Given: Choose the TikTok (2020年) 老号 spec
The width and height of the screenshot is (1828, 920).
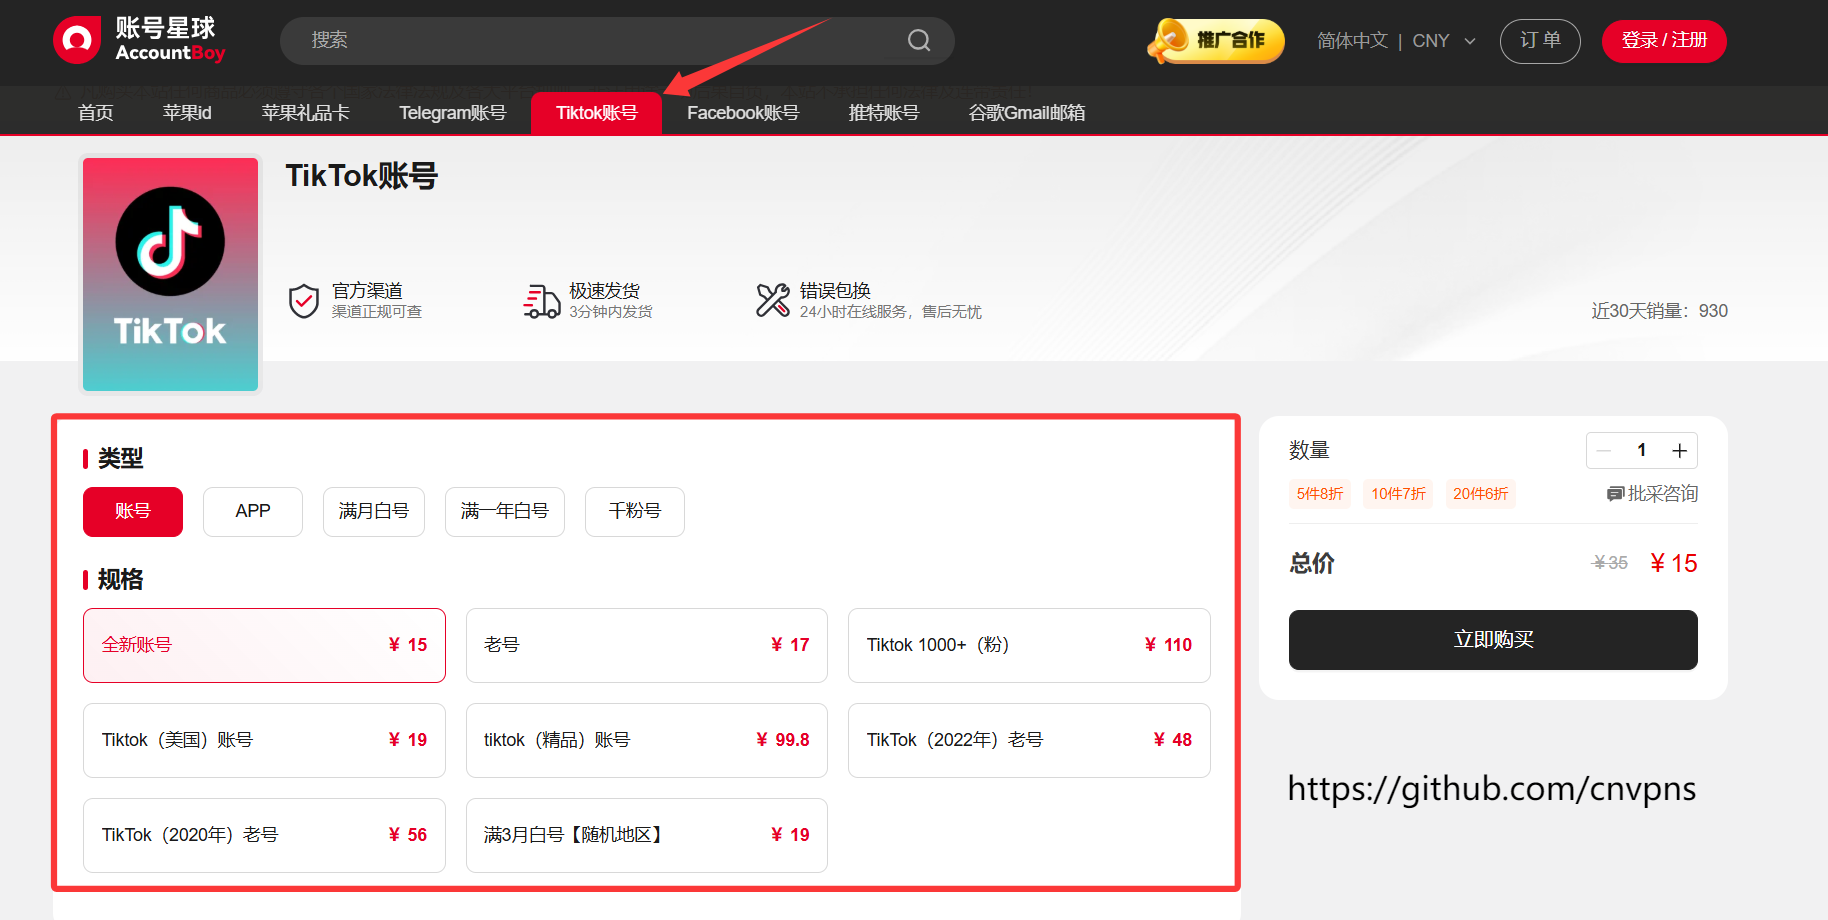Looking at the screenshot, I should 264,836.
